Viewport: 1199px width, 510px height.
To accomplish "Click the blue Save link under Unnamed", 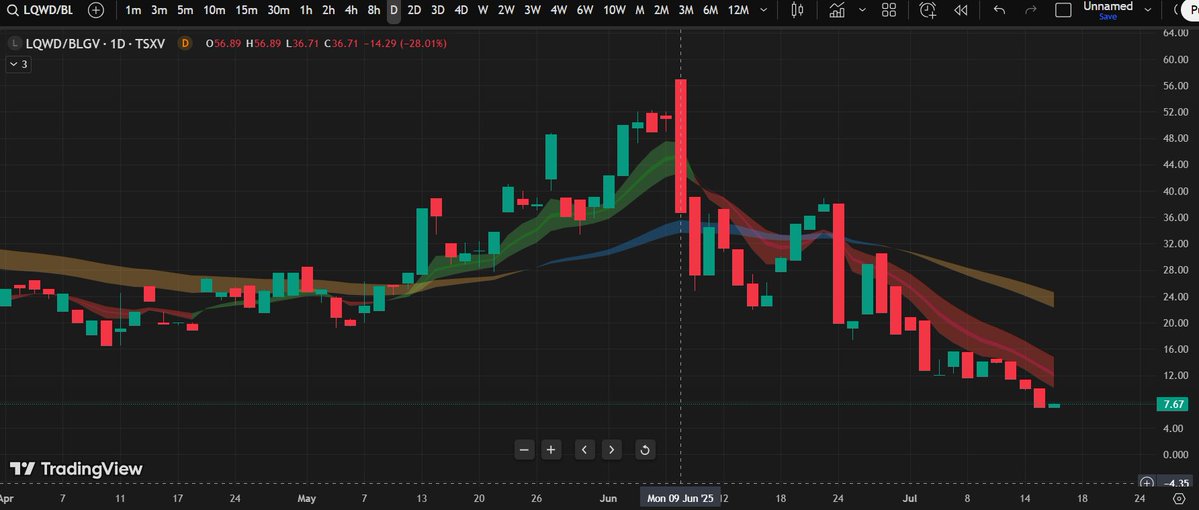I will click(1107, 16).
